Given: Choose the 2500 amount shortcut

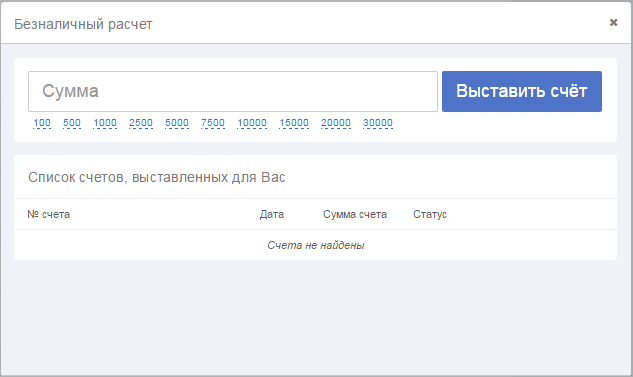Looking at the screenshot, I should tap(141, 123).
